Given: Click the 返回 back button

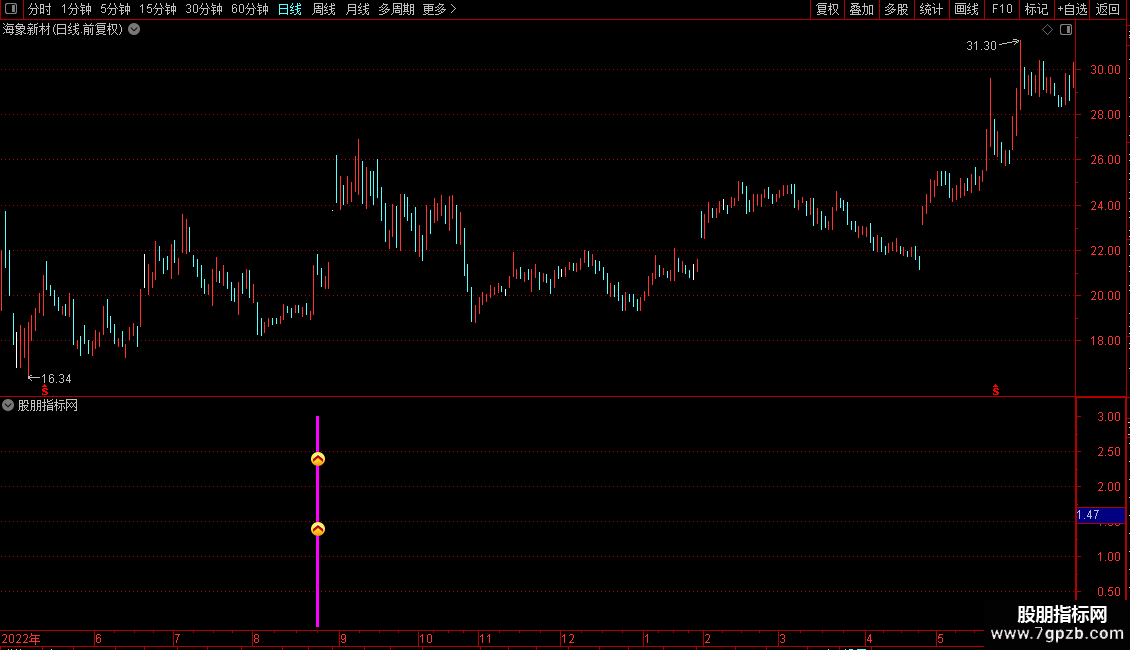Looking at the screenshot, I should 1108,9.
